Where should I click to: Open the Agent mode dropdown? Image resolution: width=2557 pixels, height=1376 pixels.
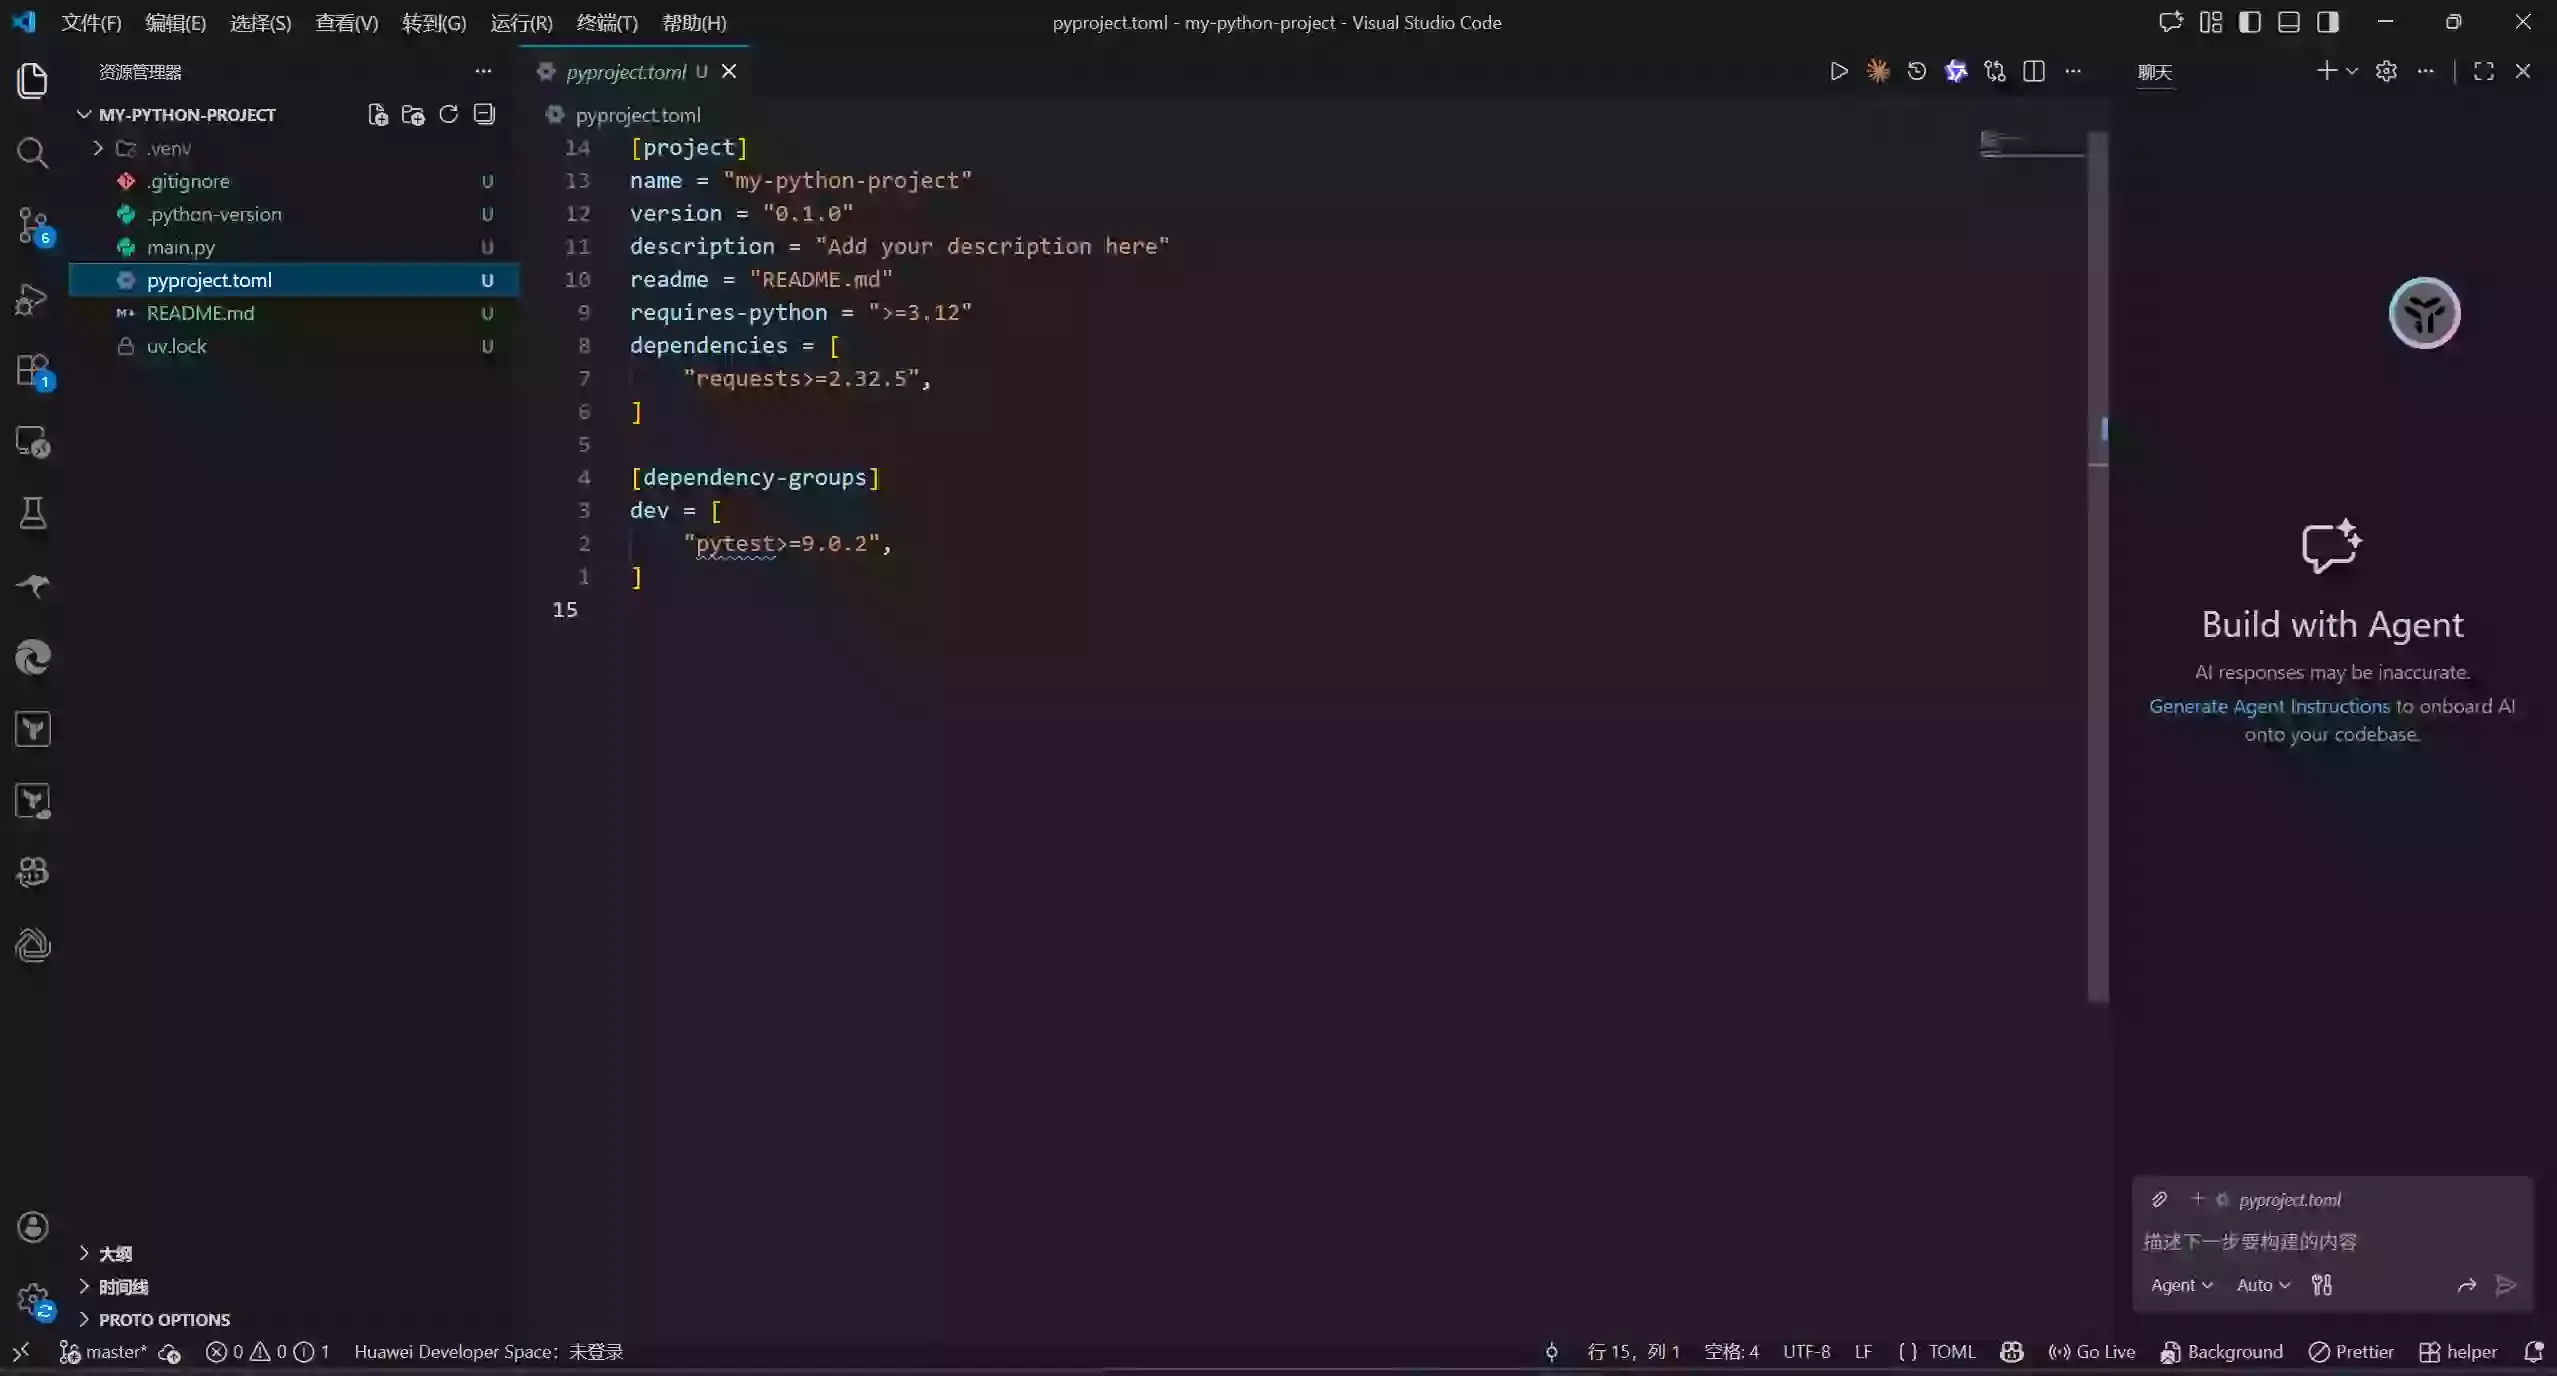click(x=2181, y=1285)
